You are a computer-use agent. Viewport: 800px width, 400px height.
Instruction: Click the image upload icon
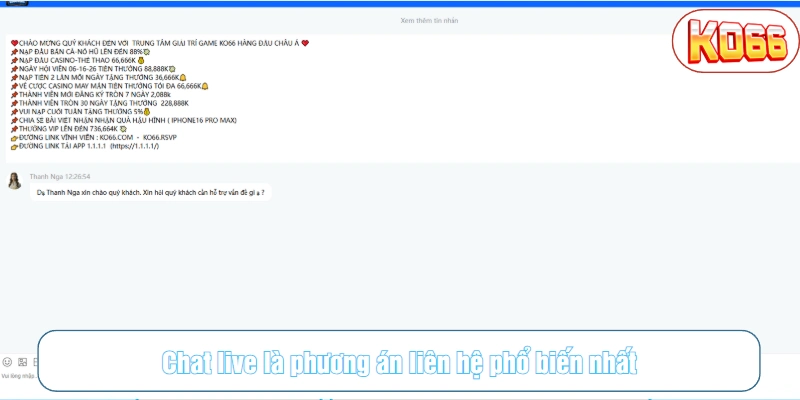(x=22, y=362)
